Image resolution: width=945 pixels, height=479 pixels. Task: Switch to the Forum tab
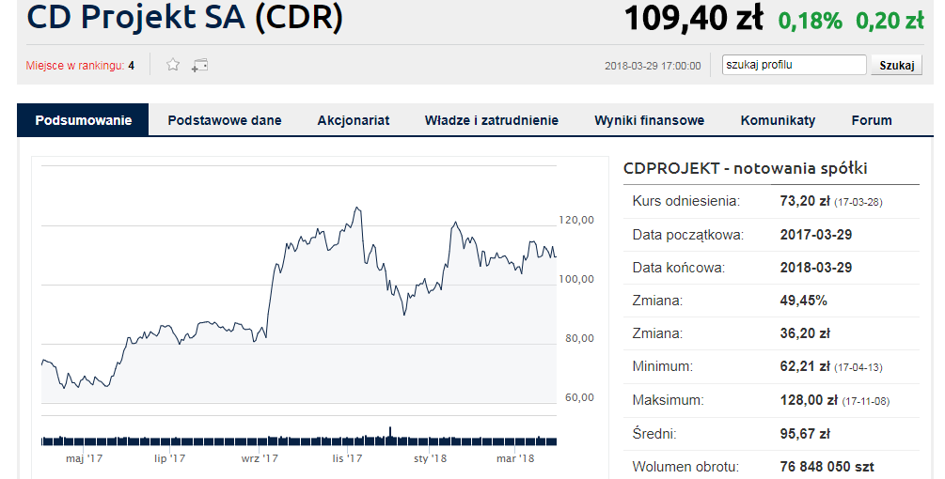(x=871, y=121)
